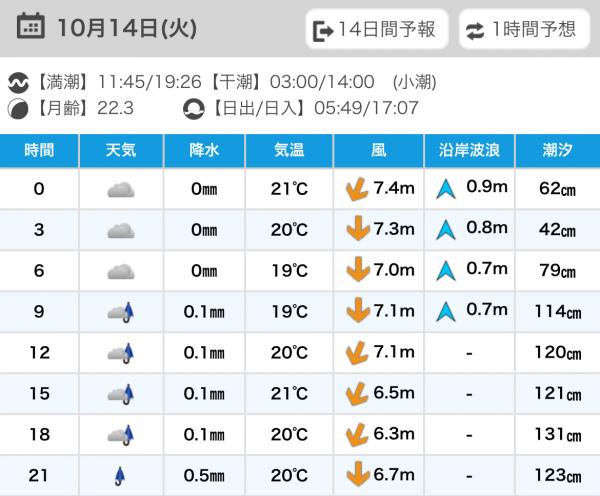Select the 沿岸波浪 column header

[469, 151]
